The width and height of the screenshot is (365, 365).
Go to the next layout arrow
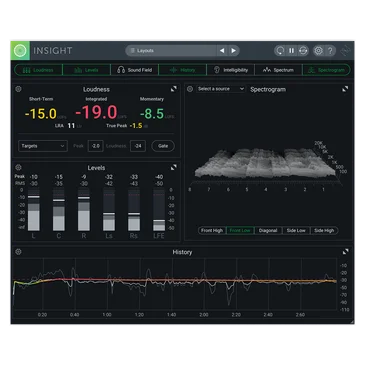234,51
